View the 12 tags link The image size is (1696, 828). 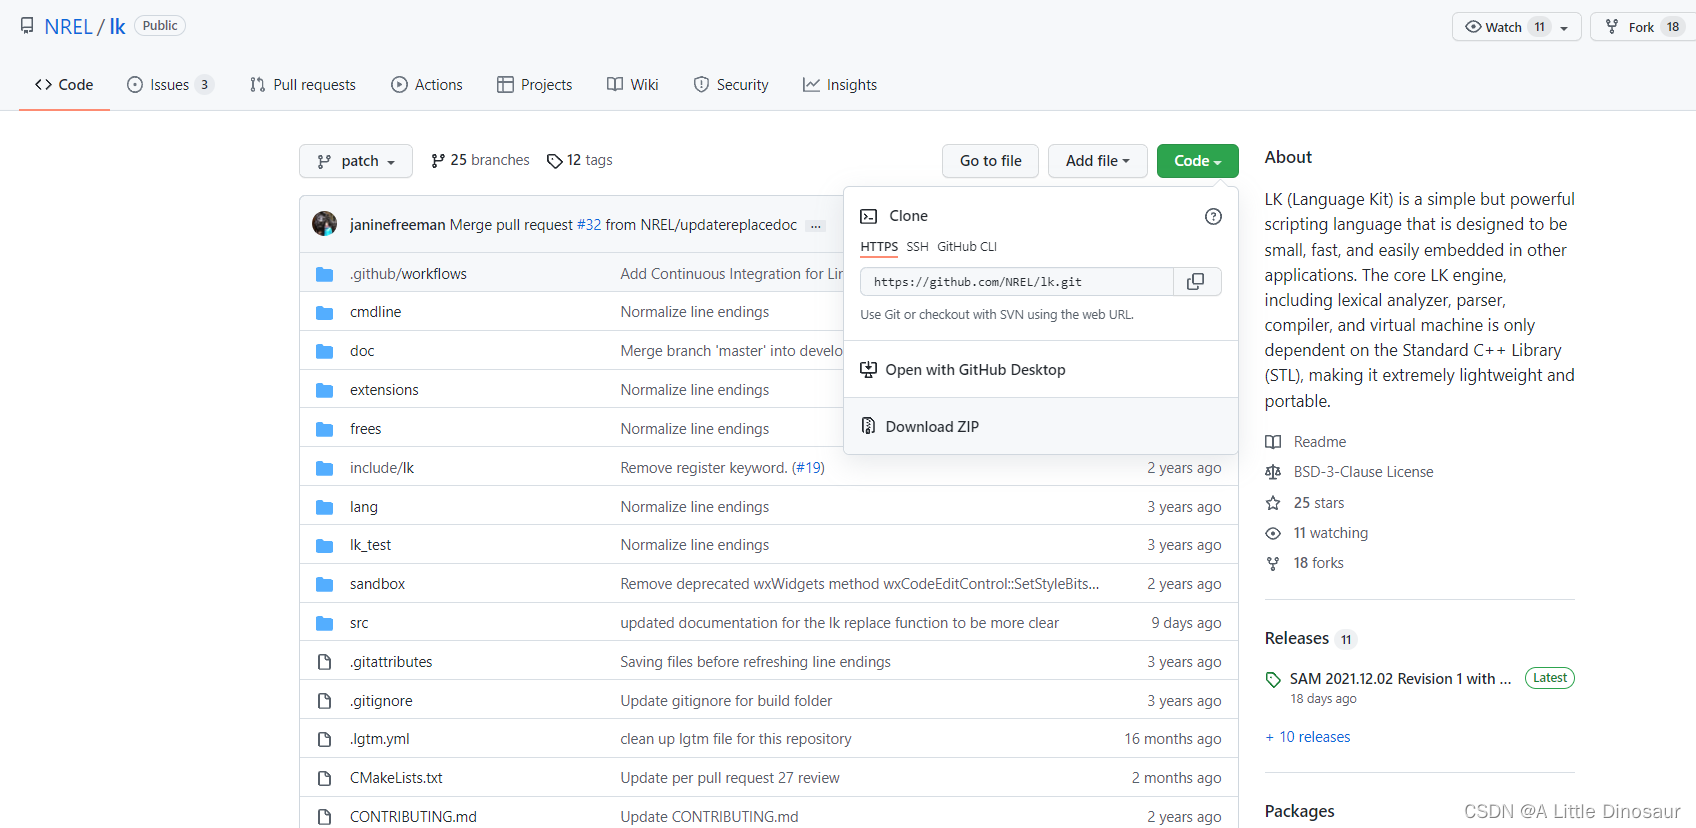580,160
